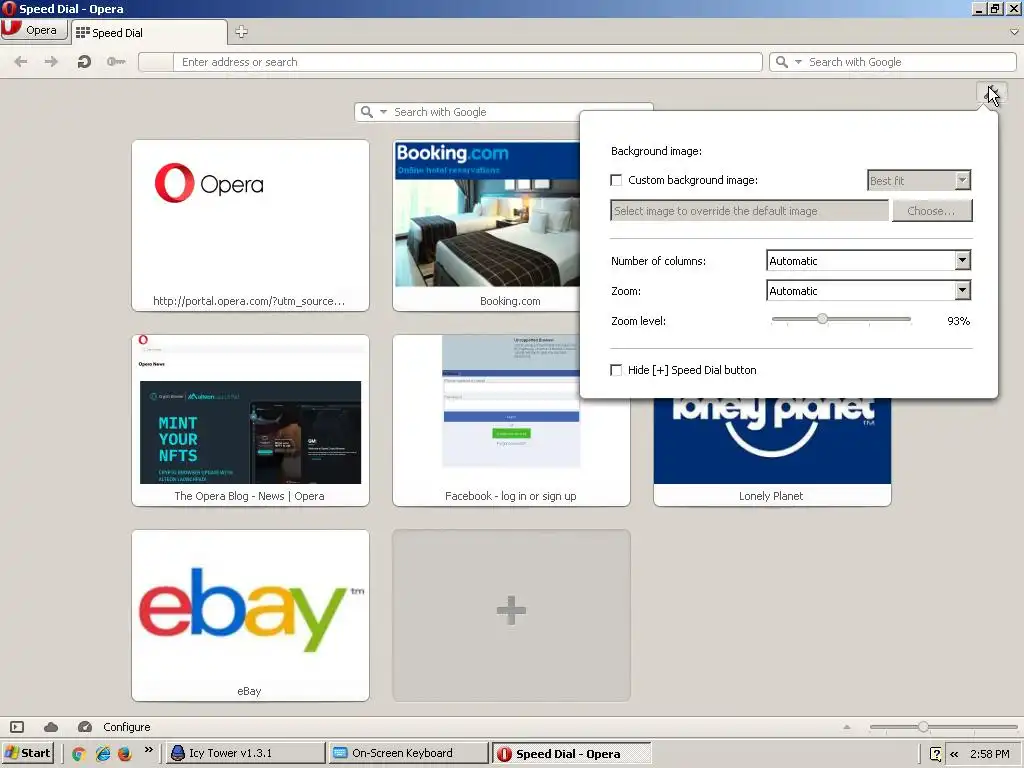Click the Zoom level slider handle
This screenshot has height=768, width=1024.
pos(822,319)
